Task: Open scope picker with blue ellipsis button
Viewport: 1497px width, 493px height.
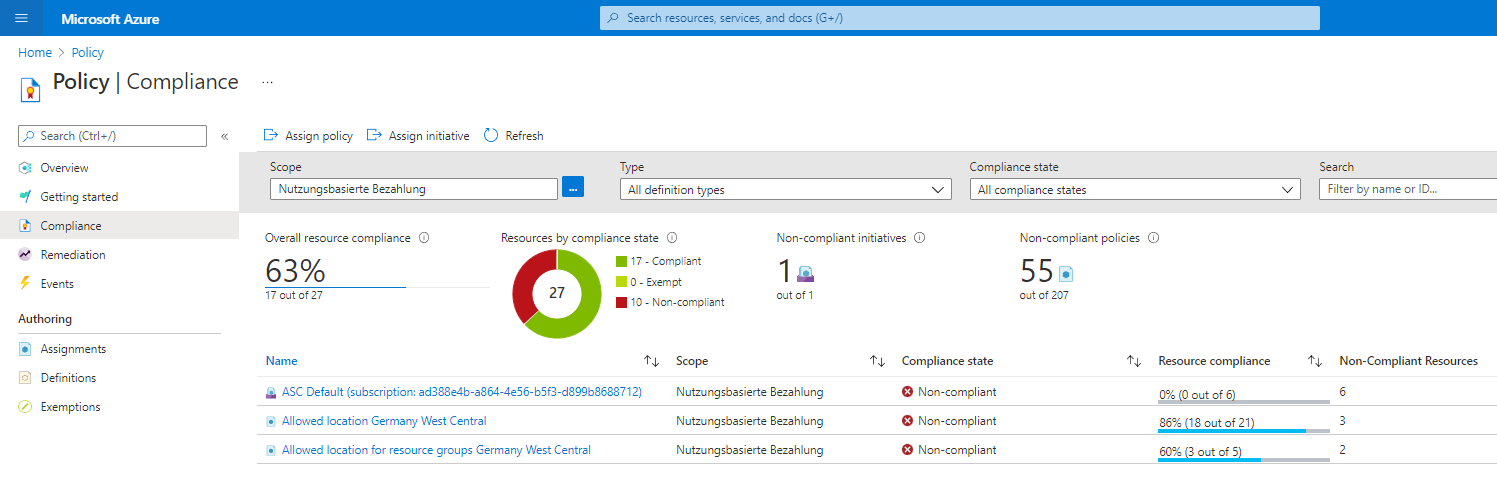Action: [573, 187]
